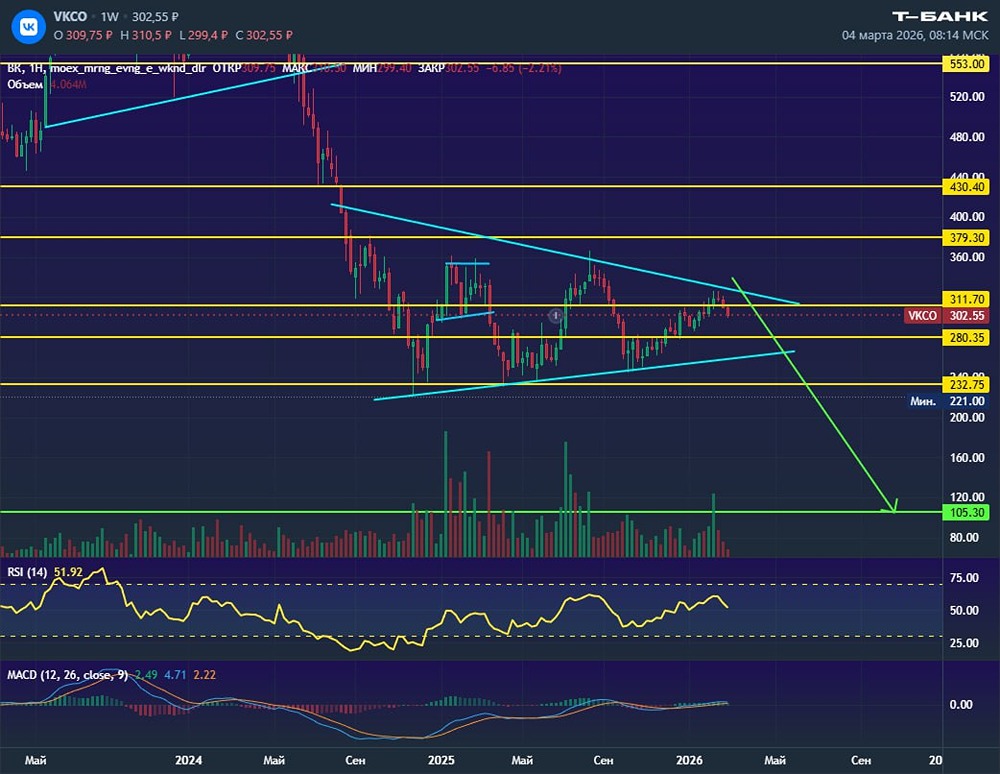Click the VK company logo icon
1000x774 pixels.
tap(28, 27)
